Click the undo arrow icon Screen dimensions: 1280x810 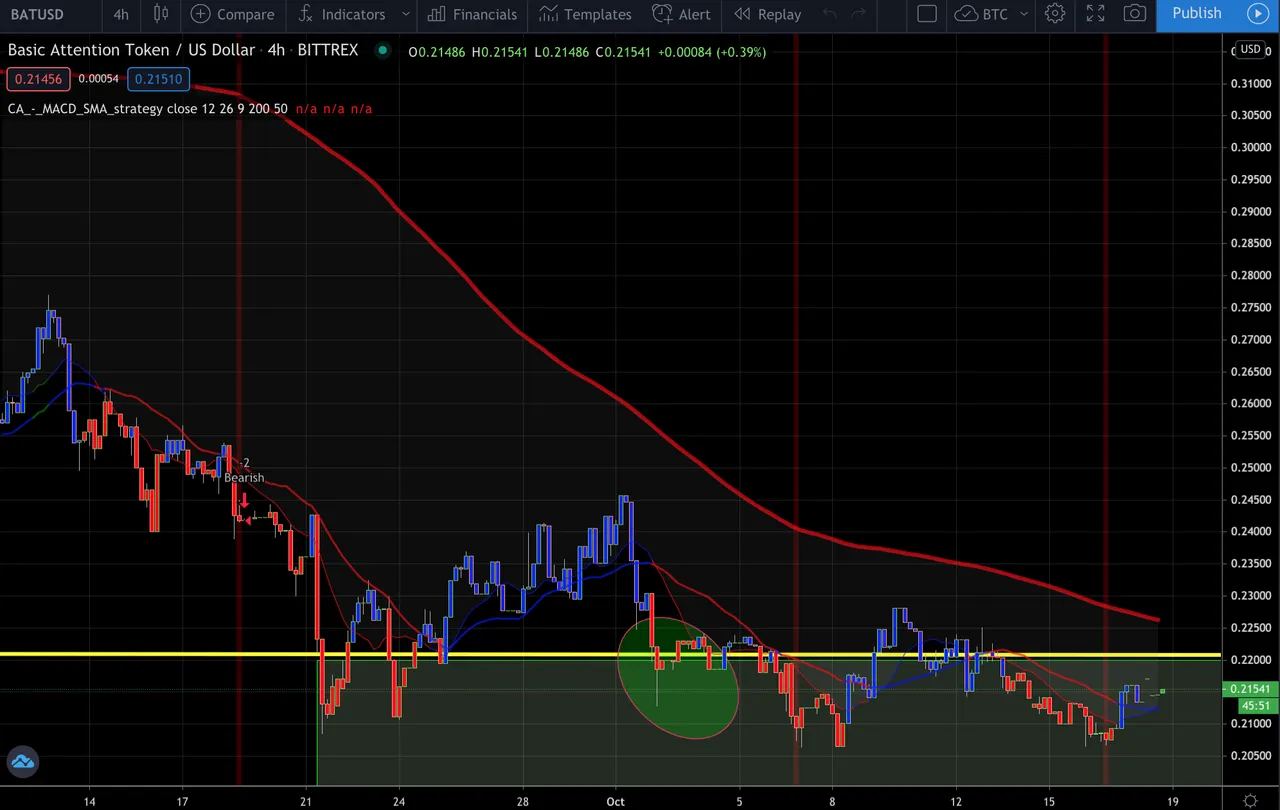(828, 14)
